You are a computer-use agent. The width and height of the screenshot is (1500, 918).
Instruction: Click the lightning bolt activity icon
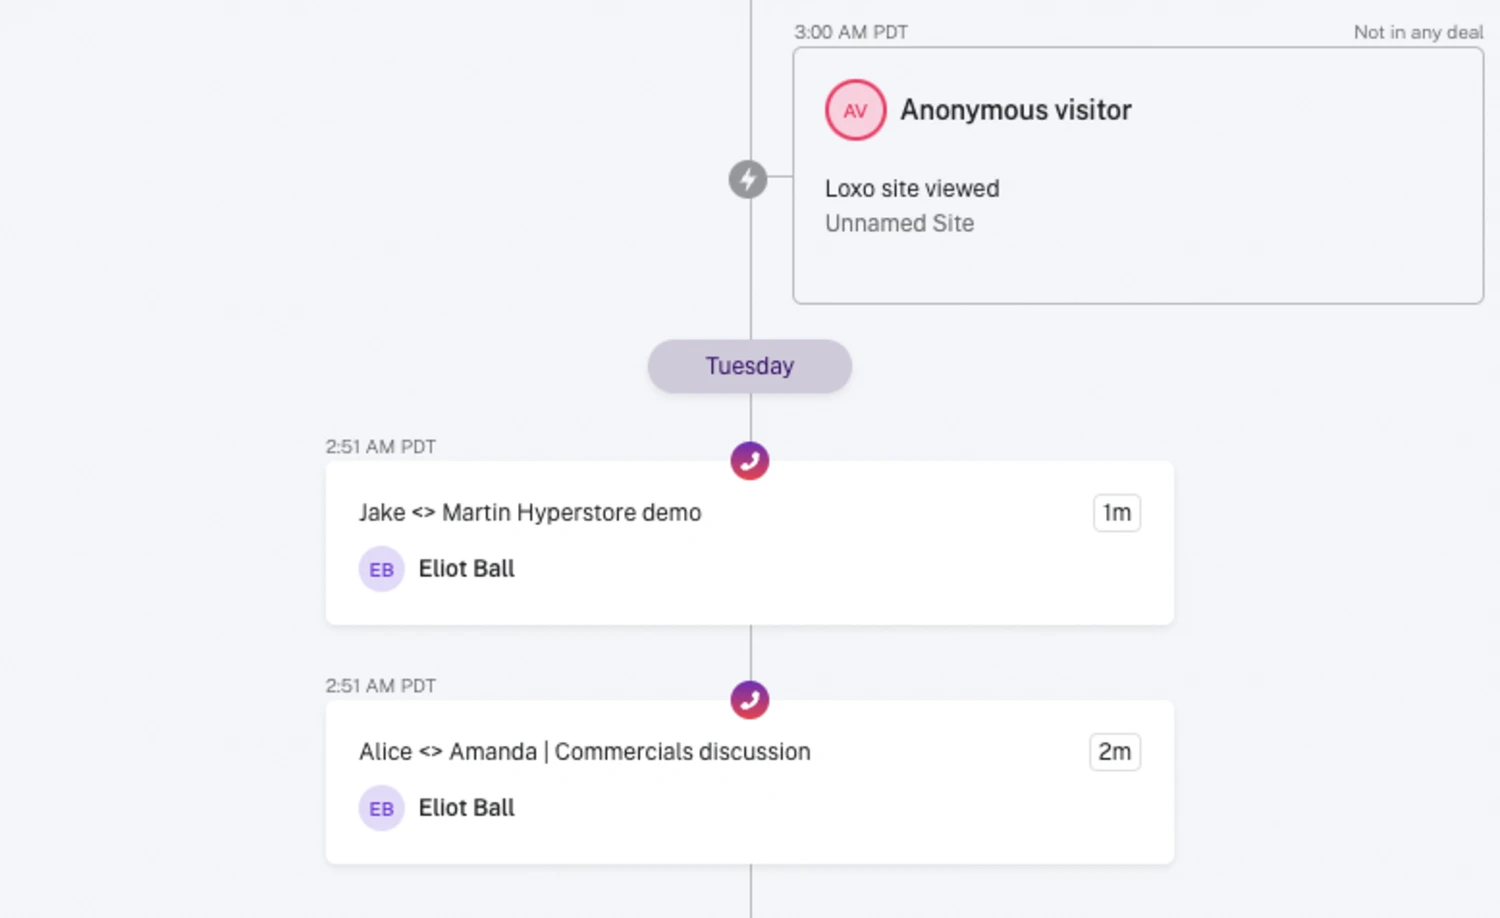(748, 180)
